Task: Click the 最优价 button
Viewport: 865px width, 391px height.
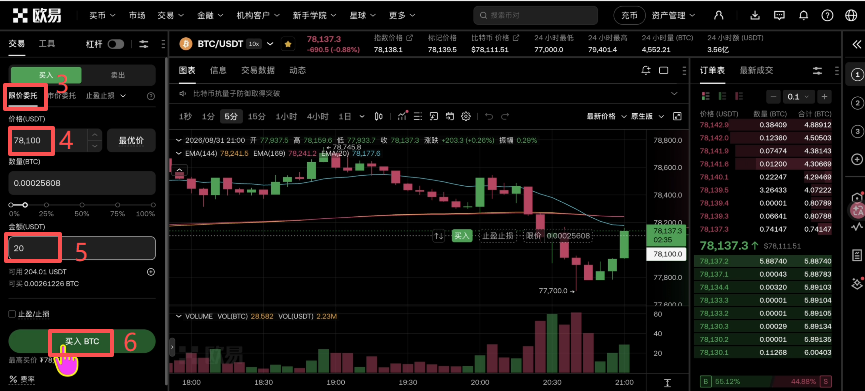Action: click(131, 141)
